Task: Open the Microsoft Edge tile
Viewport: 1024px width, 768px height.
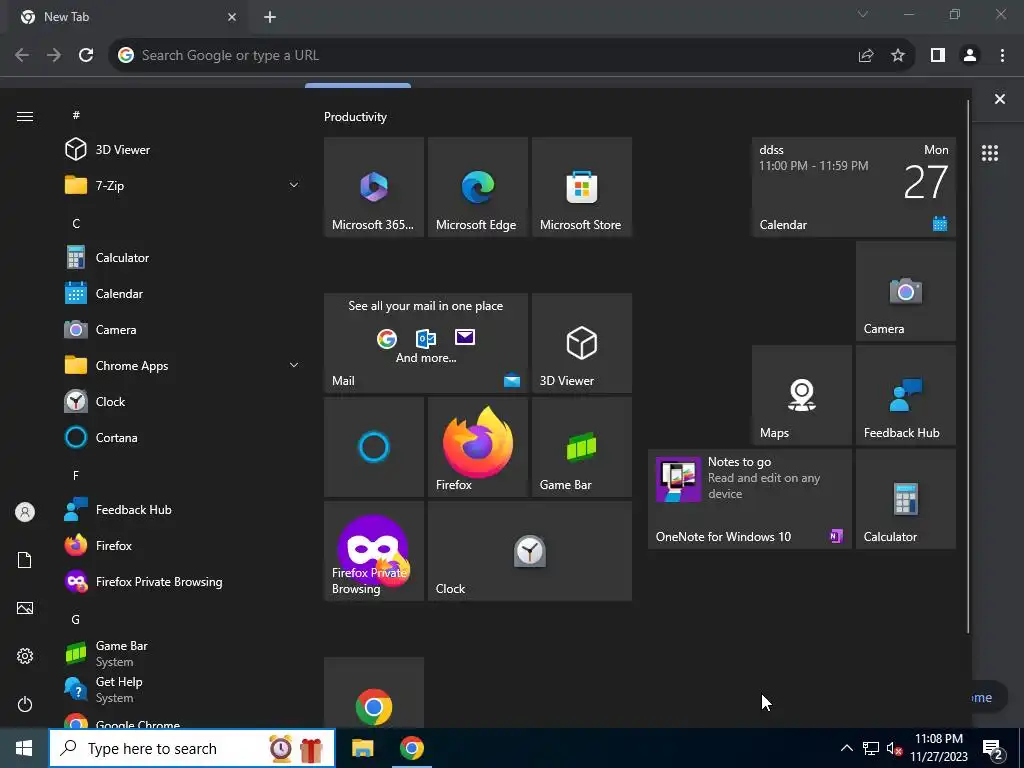Action: click(478, 187)
